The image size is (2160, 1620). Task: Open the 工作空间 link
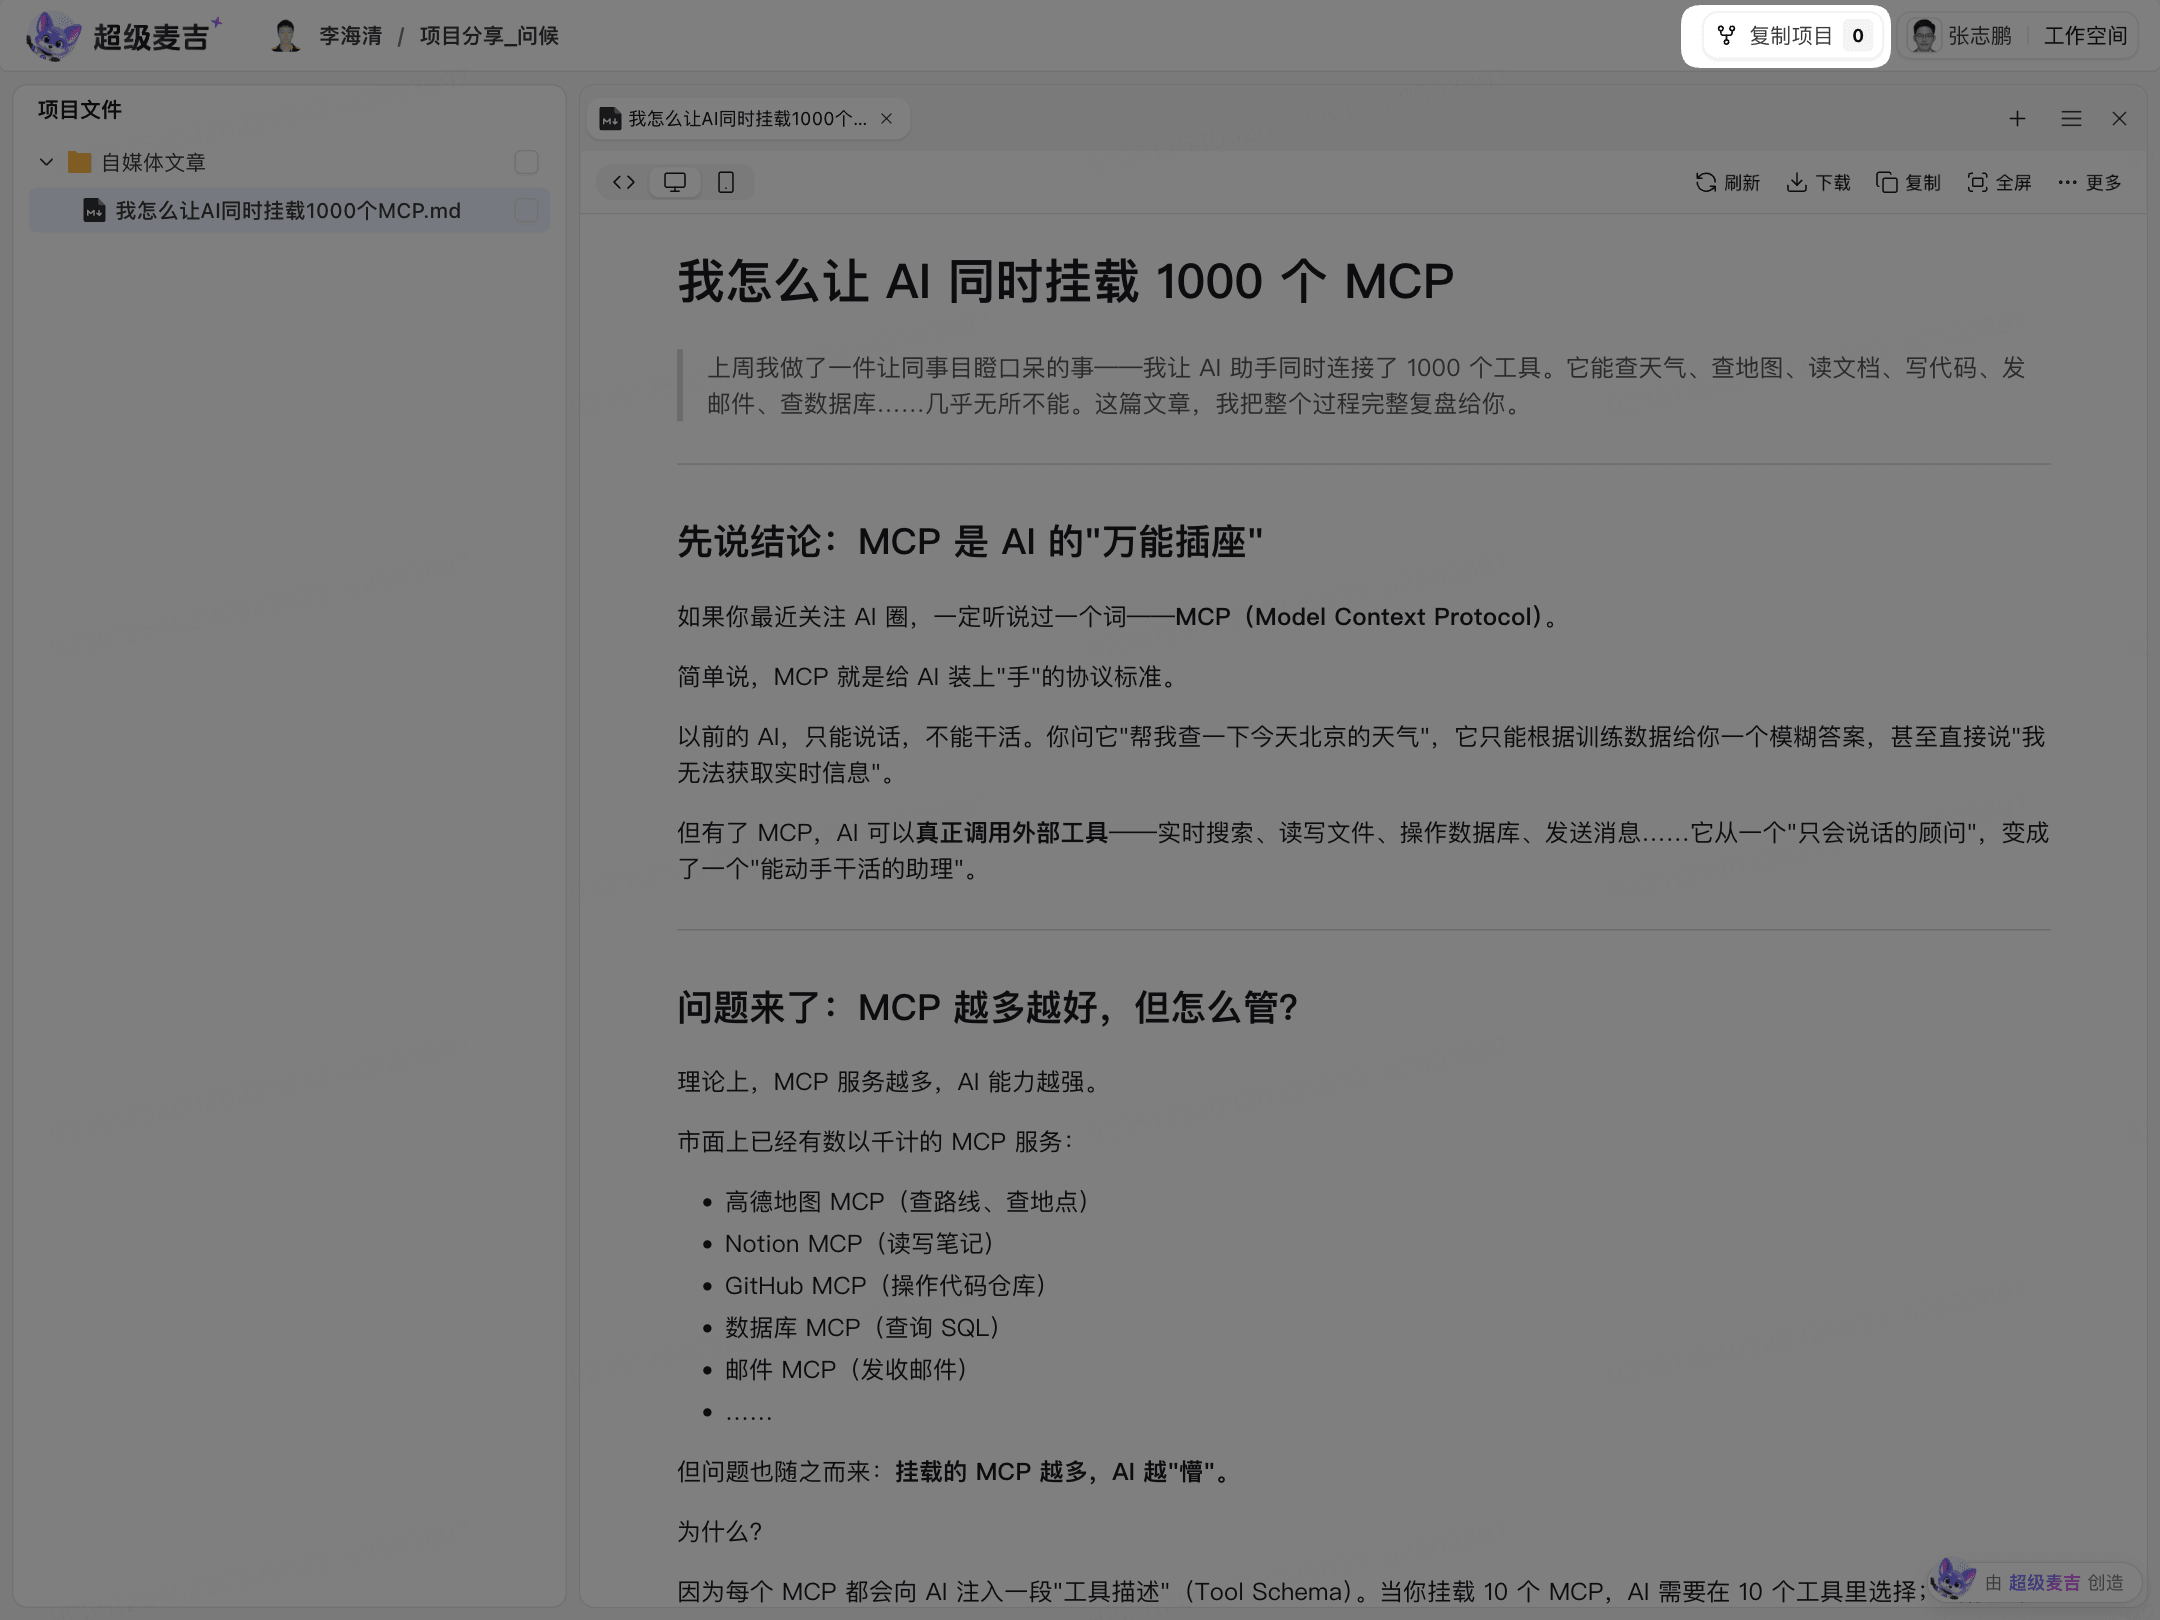2085,36
